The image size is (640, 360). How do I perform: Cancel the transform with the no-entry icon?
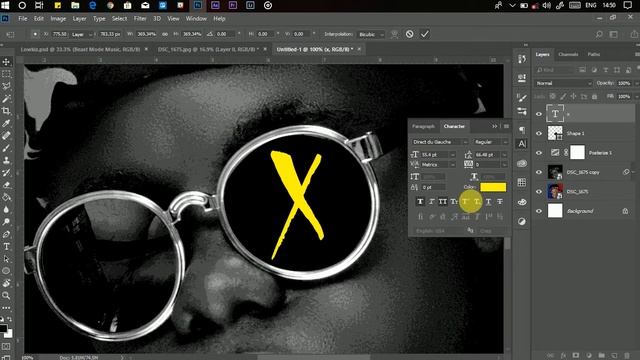click(409, 34)
